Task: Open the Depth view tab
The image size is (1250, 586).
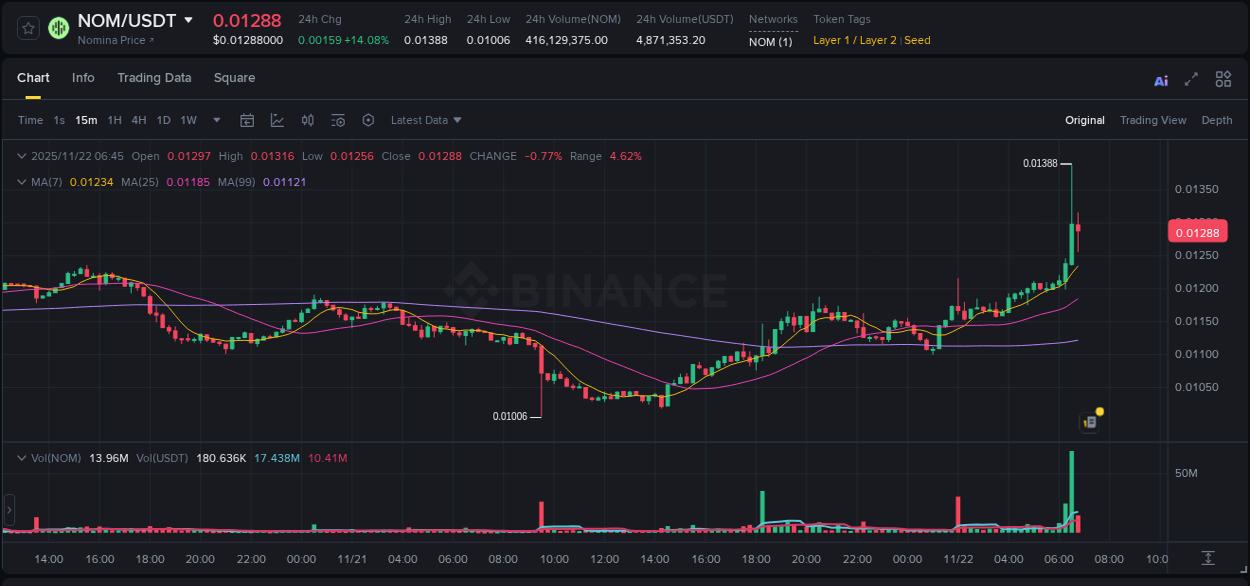Action: coord(1216,120)
